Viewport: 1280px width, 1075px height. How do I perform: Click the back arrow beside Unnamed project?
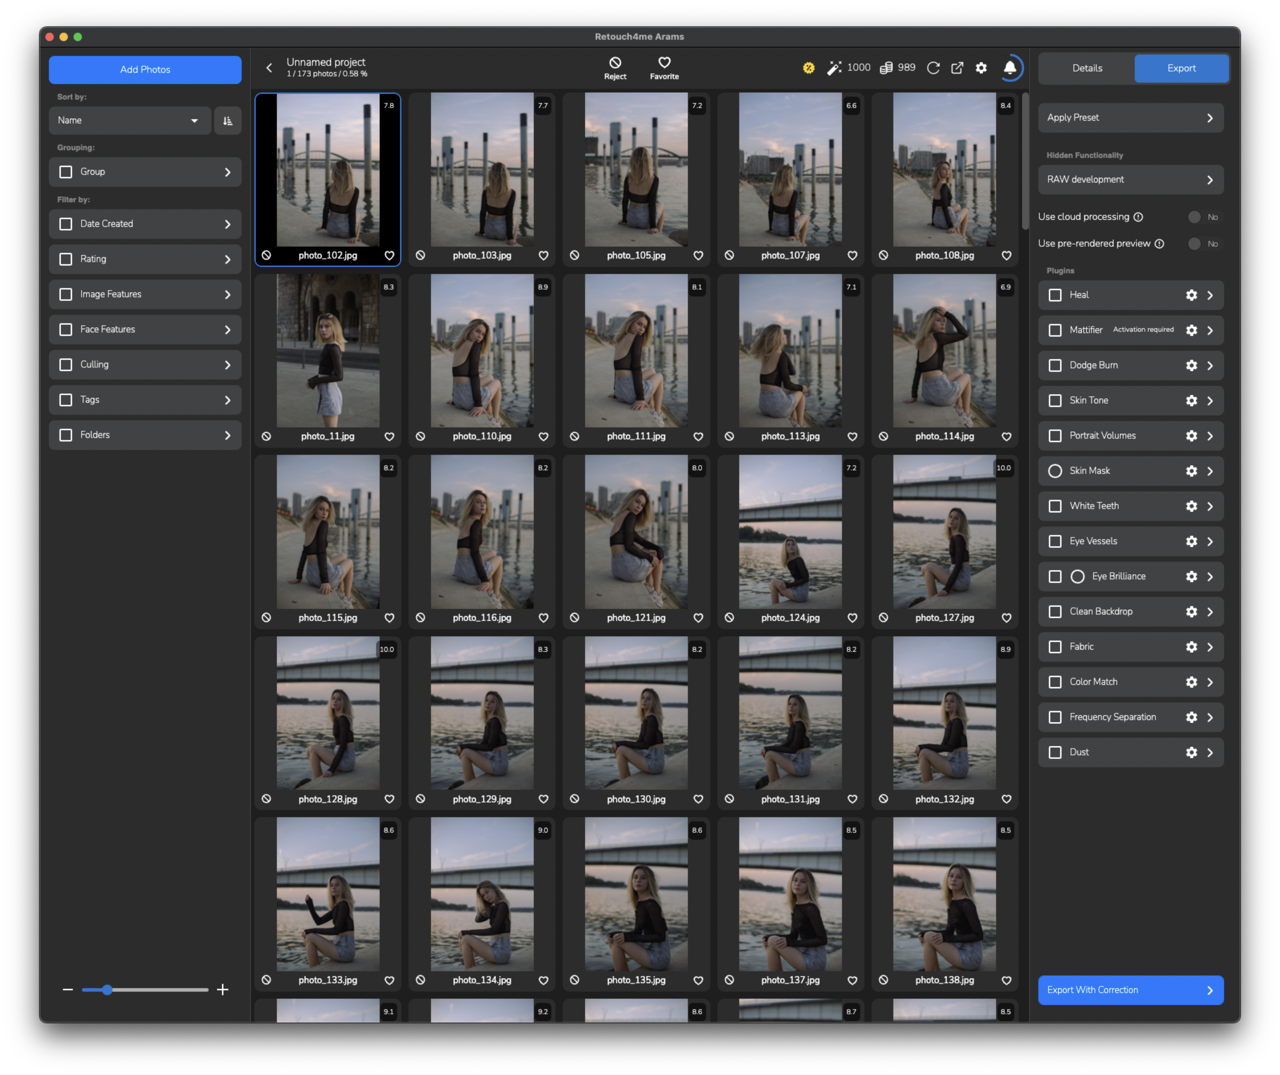pos(269,68)
